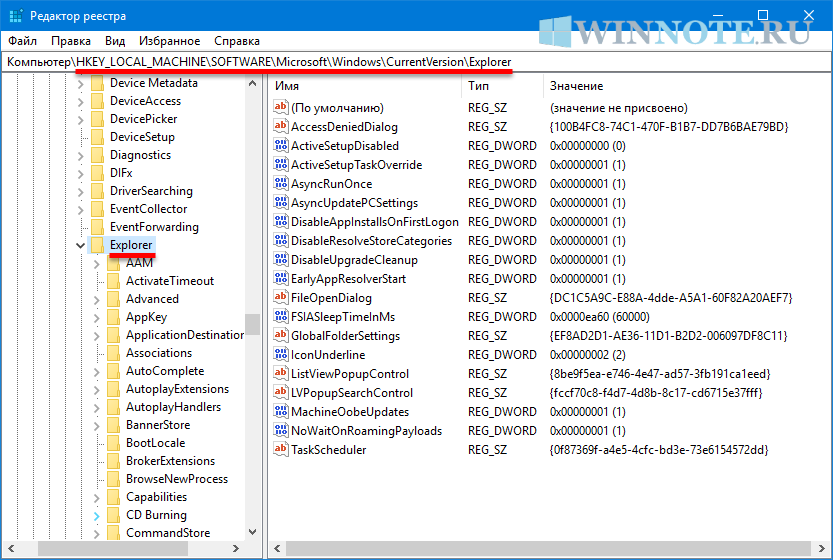Expand the DeviceAccess key
The image size is (833, 560).
pyautogui.click(x=80, y=101)
